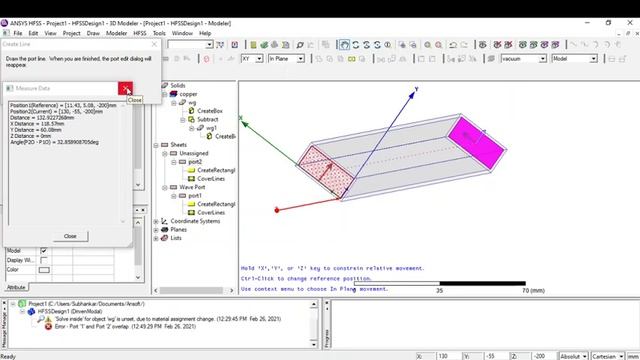Collapse the Wave Port tree node
This screenshot has height=360, width=640.
coord(164,187)
